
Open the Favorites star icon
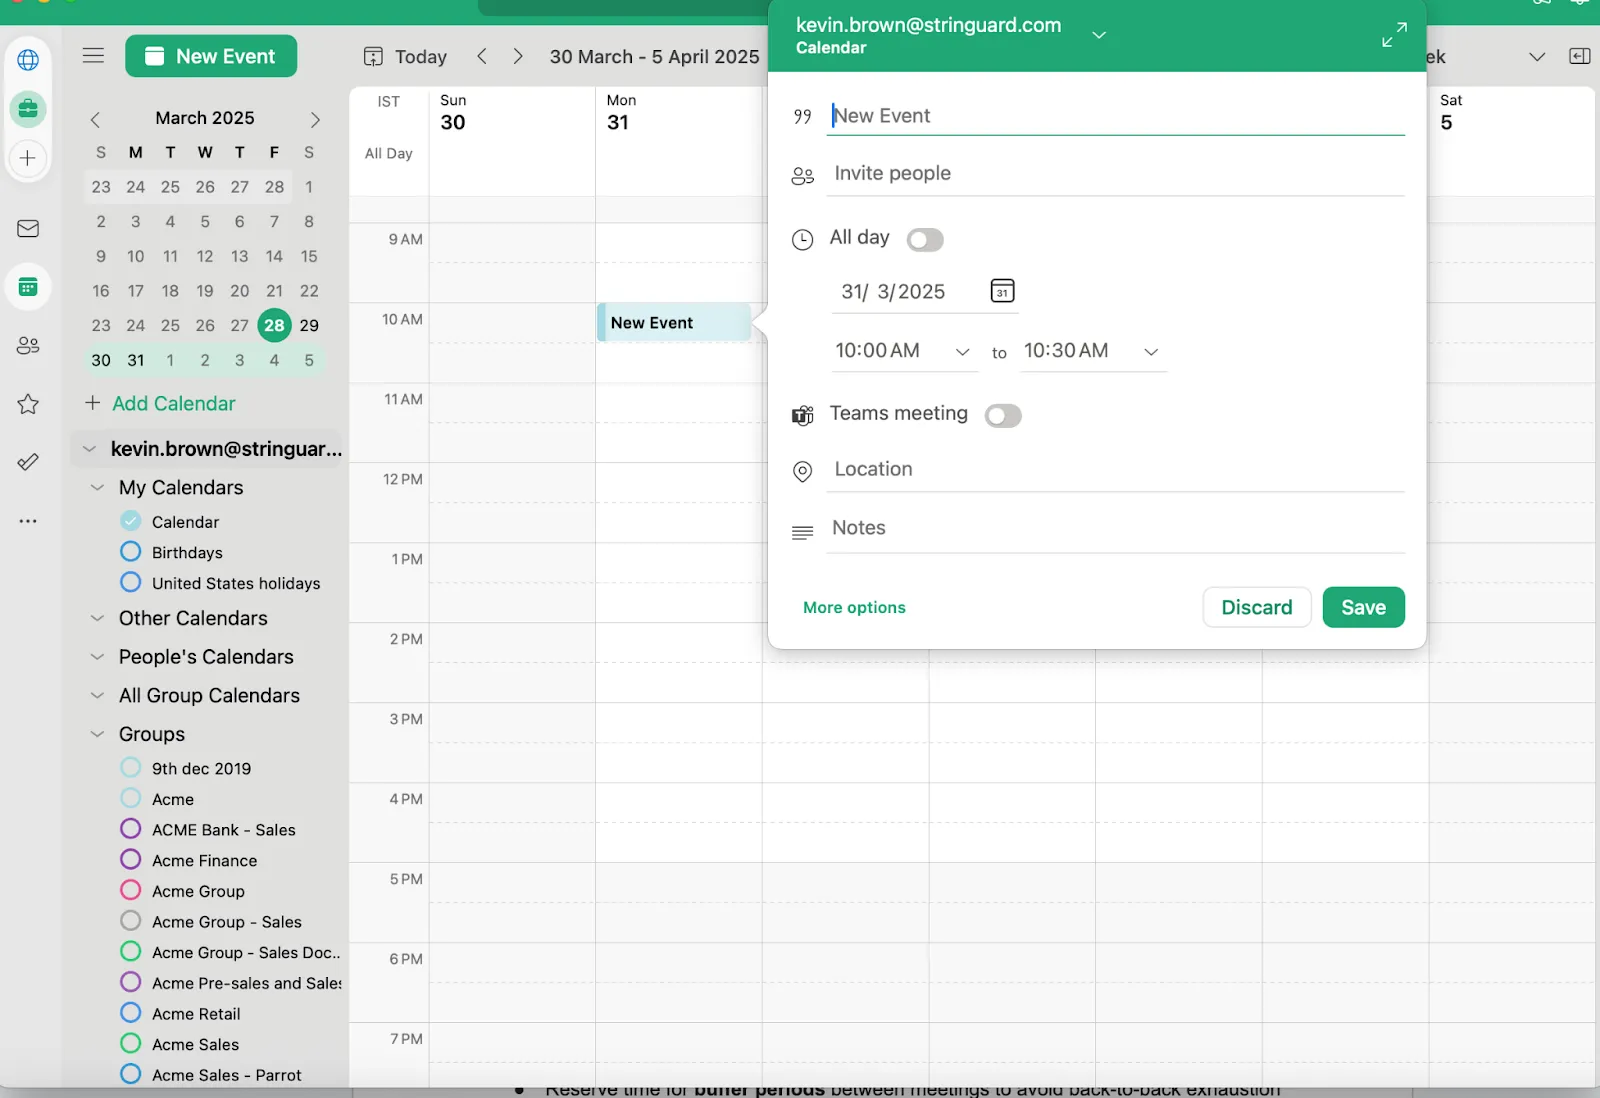tap(28, 404)
